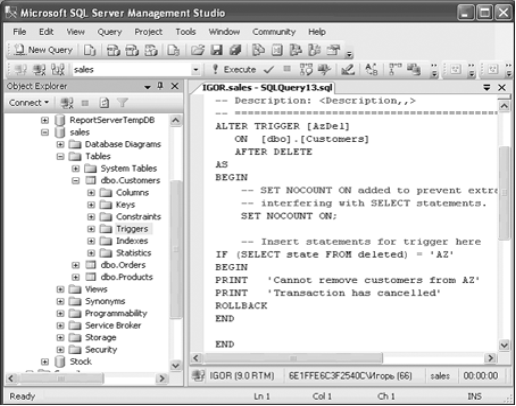Click the Analysis Services XMLA Query icon
The height and width of the screenshot is (406, 516).
coord(151,50)
